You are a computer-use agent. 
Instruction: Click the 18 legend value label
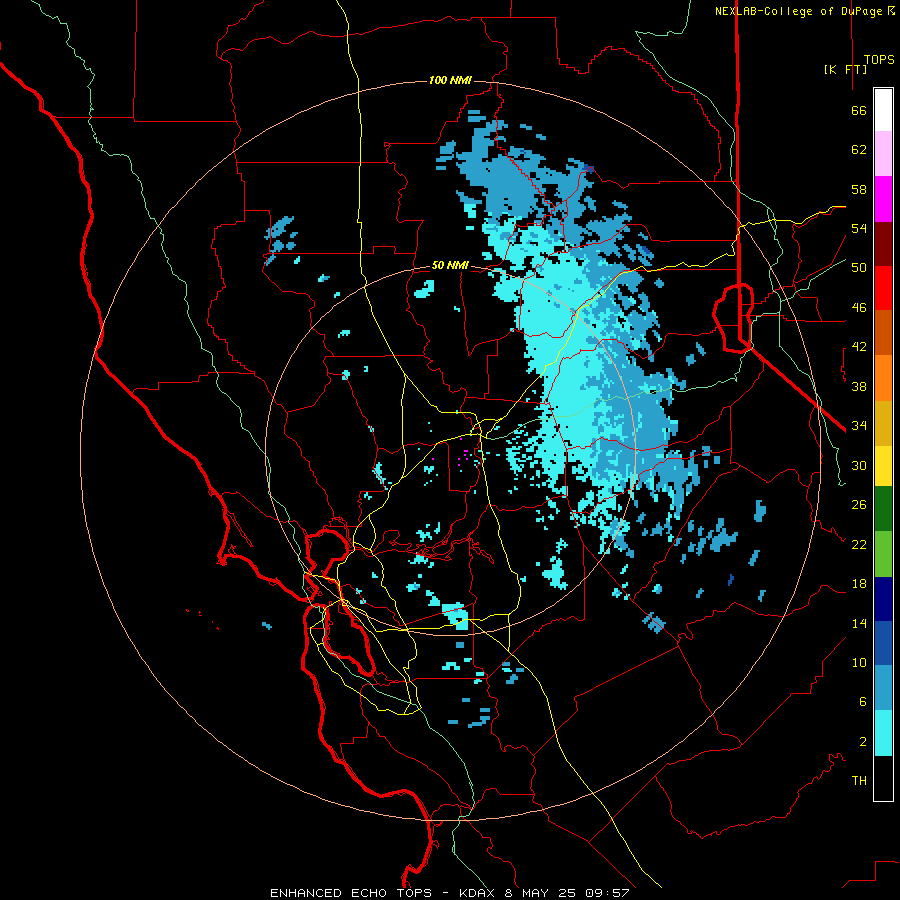point(859,583)
